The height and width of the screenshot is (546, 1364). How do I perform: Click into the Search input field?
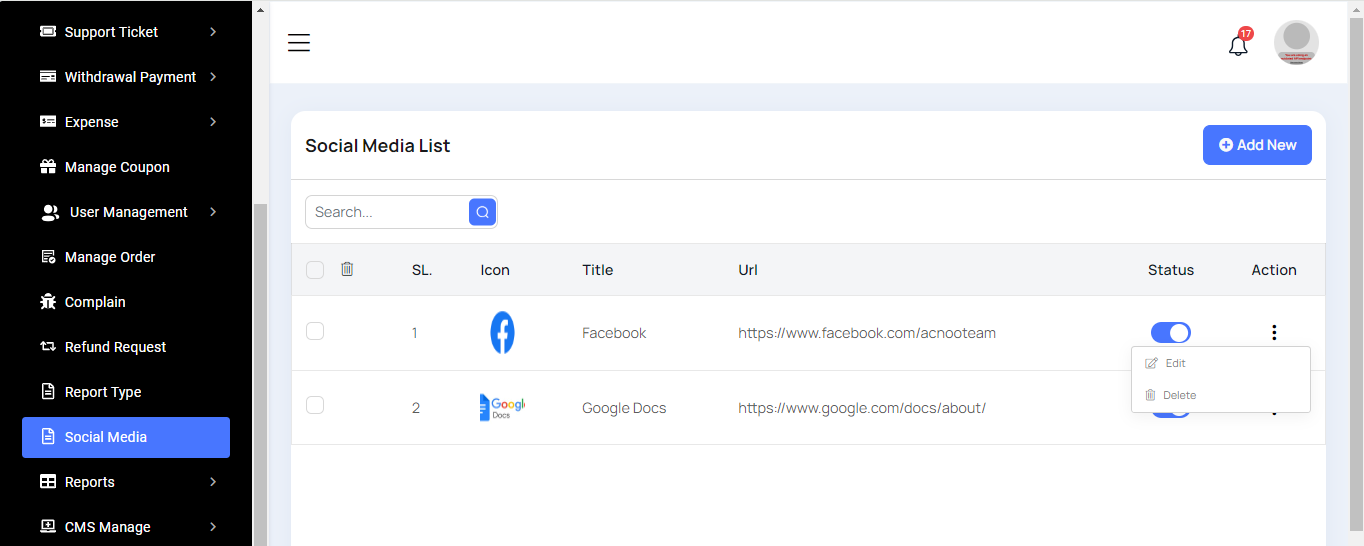387,212
